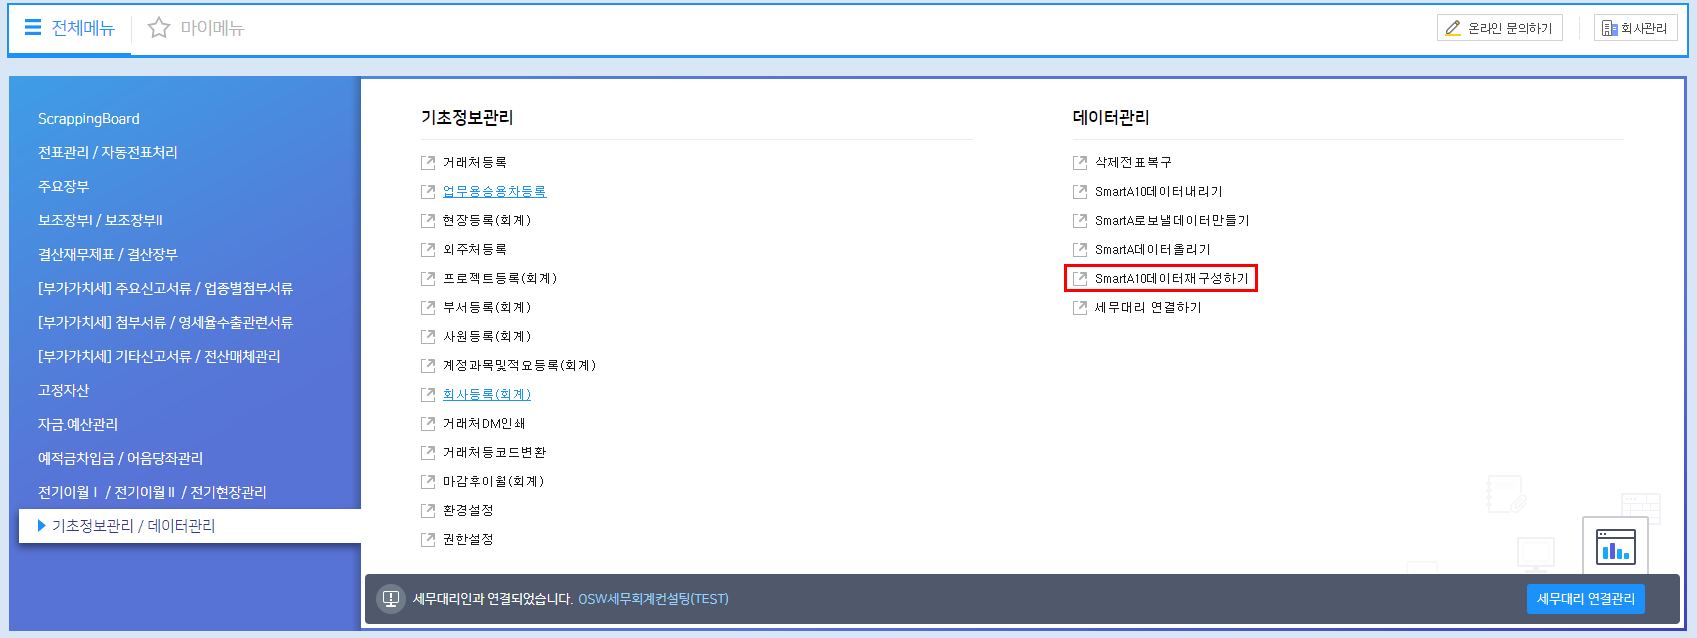Open 계정과목및적요등록(회계)
This screenshot has height=638, width=1697.
coord(519,365)
